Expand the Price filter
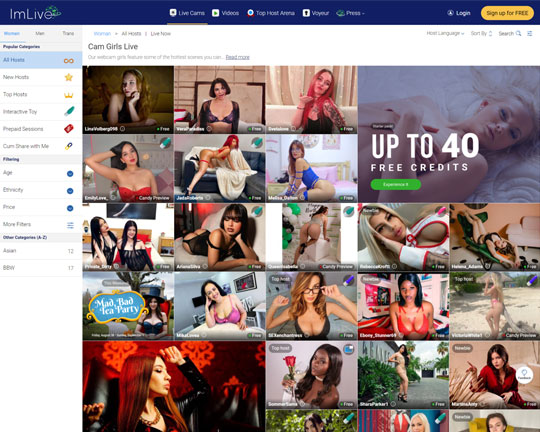This screenshot has width=540, height=432. click(x=70, y=208)
